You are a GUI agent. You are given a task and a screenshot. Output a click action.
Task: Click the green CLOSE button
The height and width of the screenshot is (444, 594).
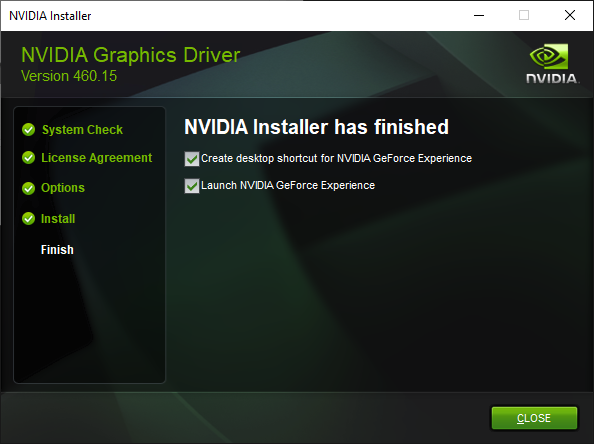pos(534,418)
